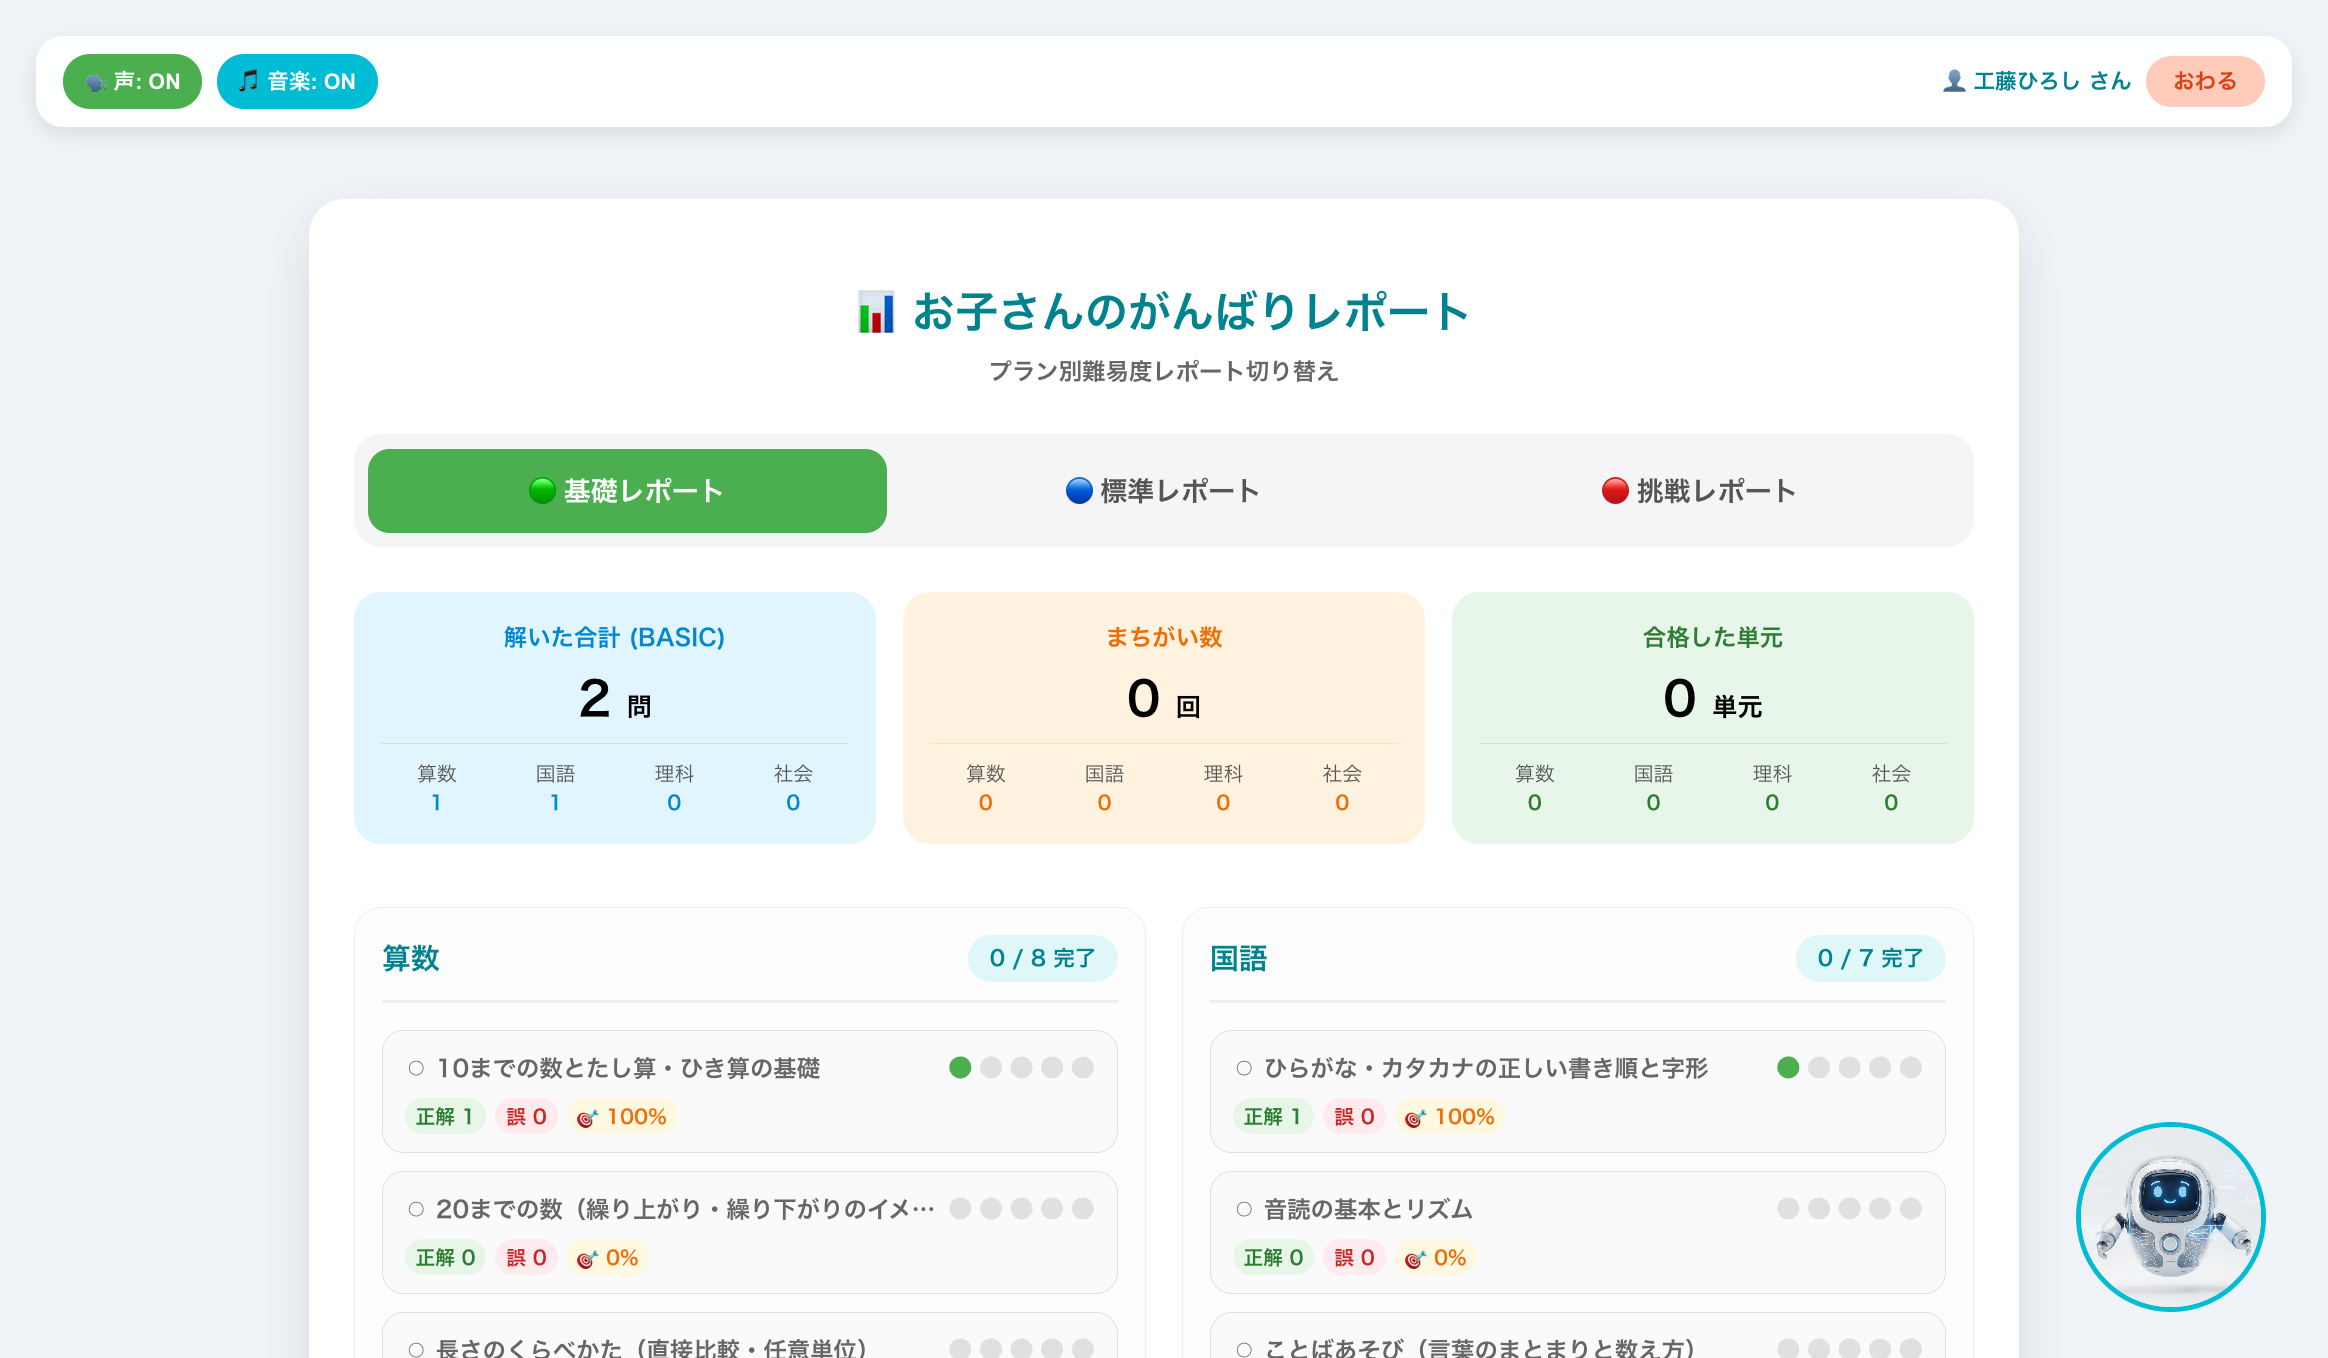Click the 100% accuracy chip under 10までの数
Viewport: 2328px width, 1358px height.
pyautogui.click(x=622, y=1116)
